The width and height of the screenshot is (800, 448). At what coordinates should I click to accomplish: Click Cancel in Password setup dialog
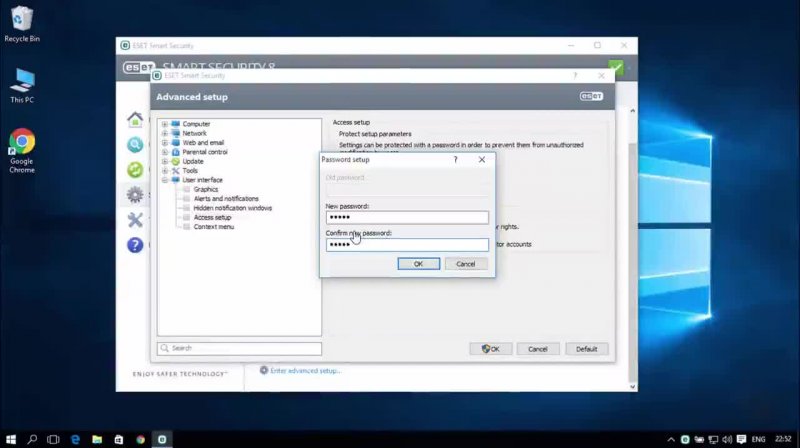(x=466, y=264)
